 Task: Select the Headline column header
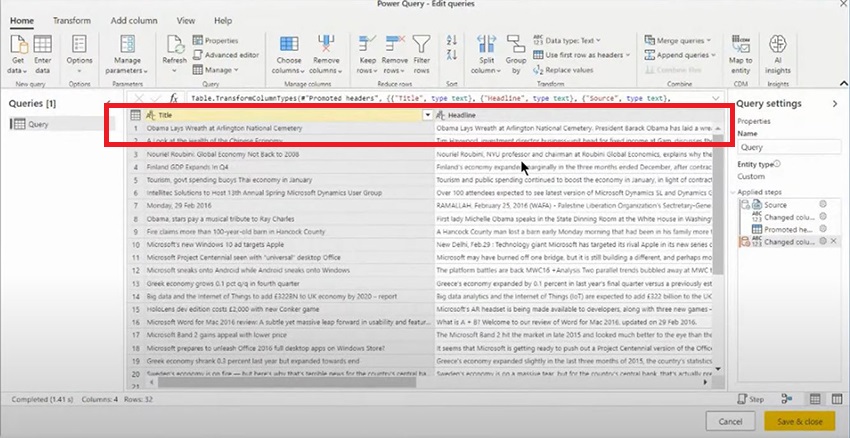tap(579, 115)
